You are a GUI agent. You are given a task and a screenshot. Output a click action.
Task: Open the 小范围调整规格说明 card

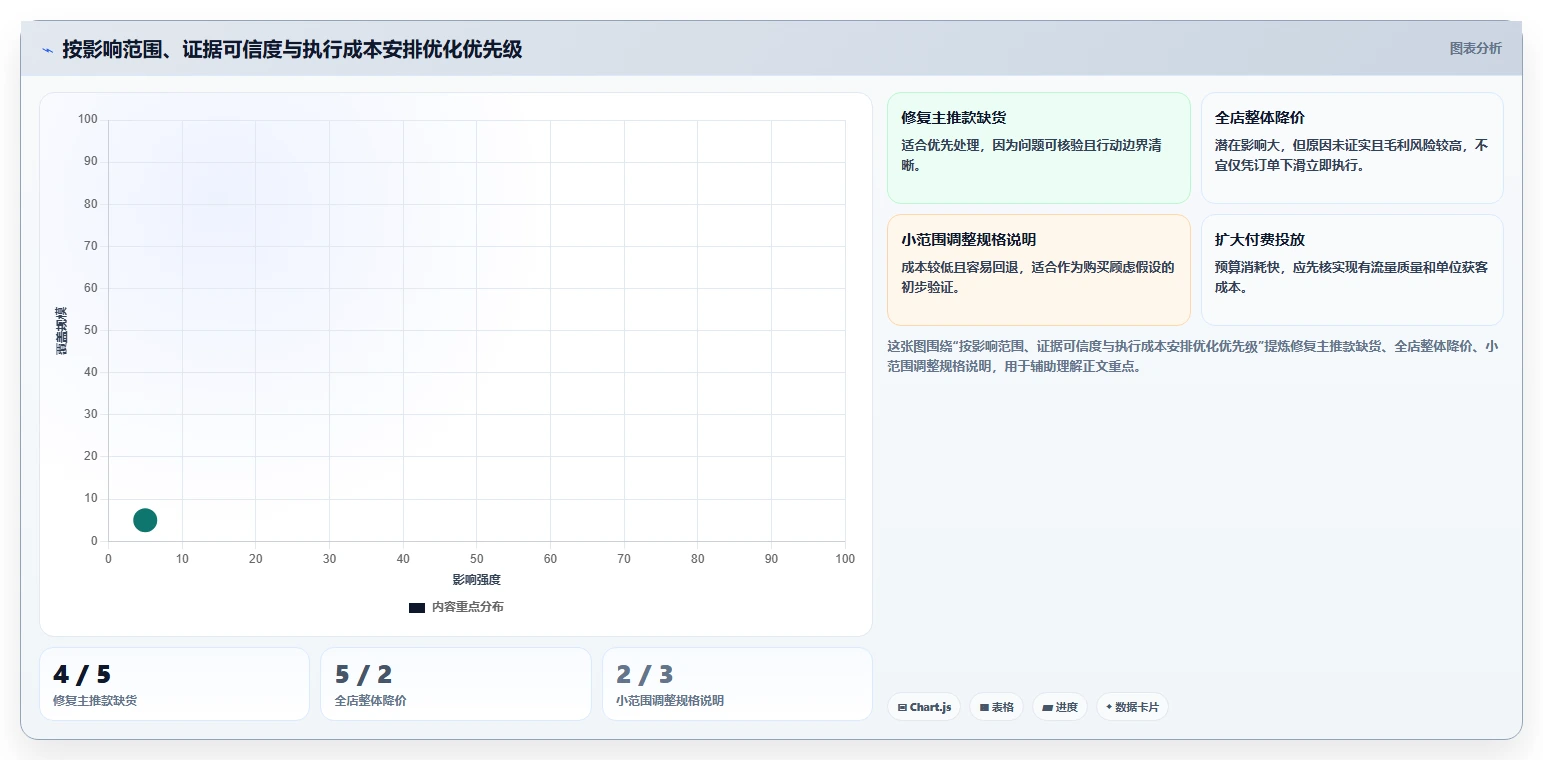tap(1038, 270)
